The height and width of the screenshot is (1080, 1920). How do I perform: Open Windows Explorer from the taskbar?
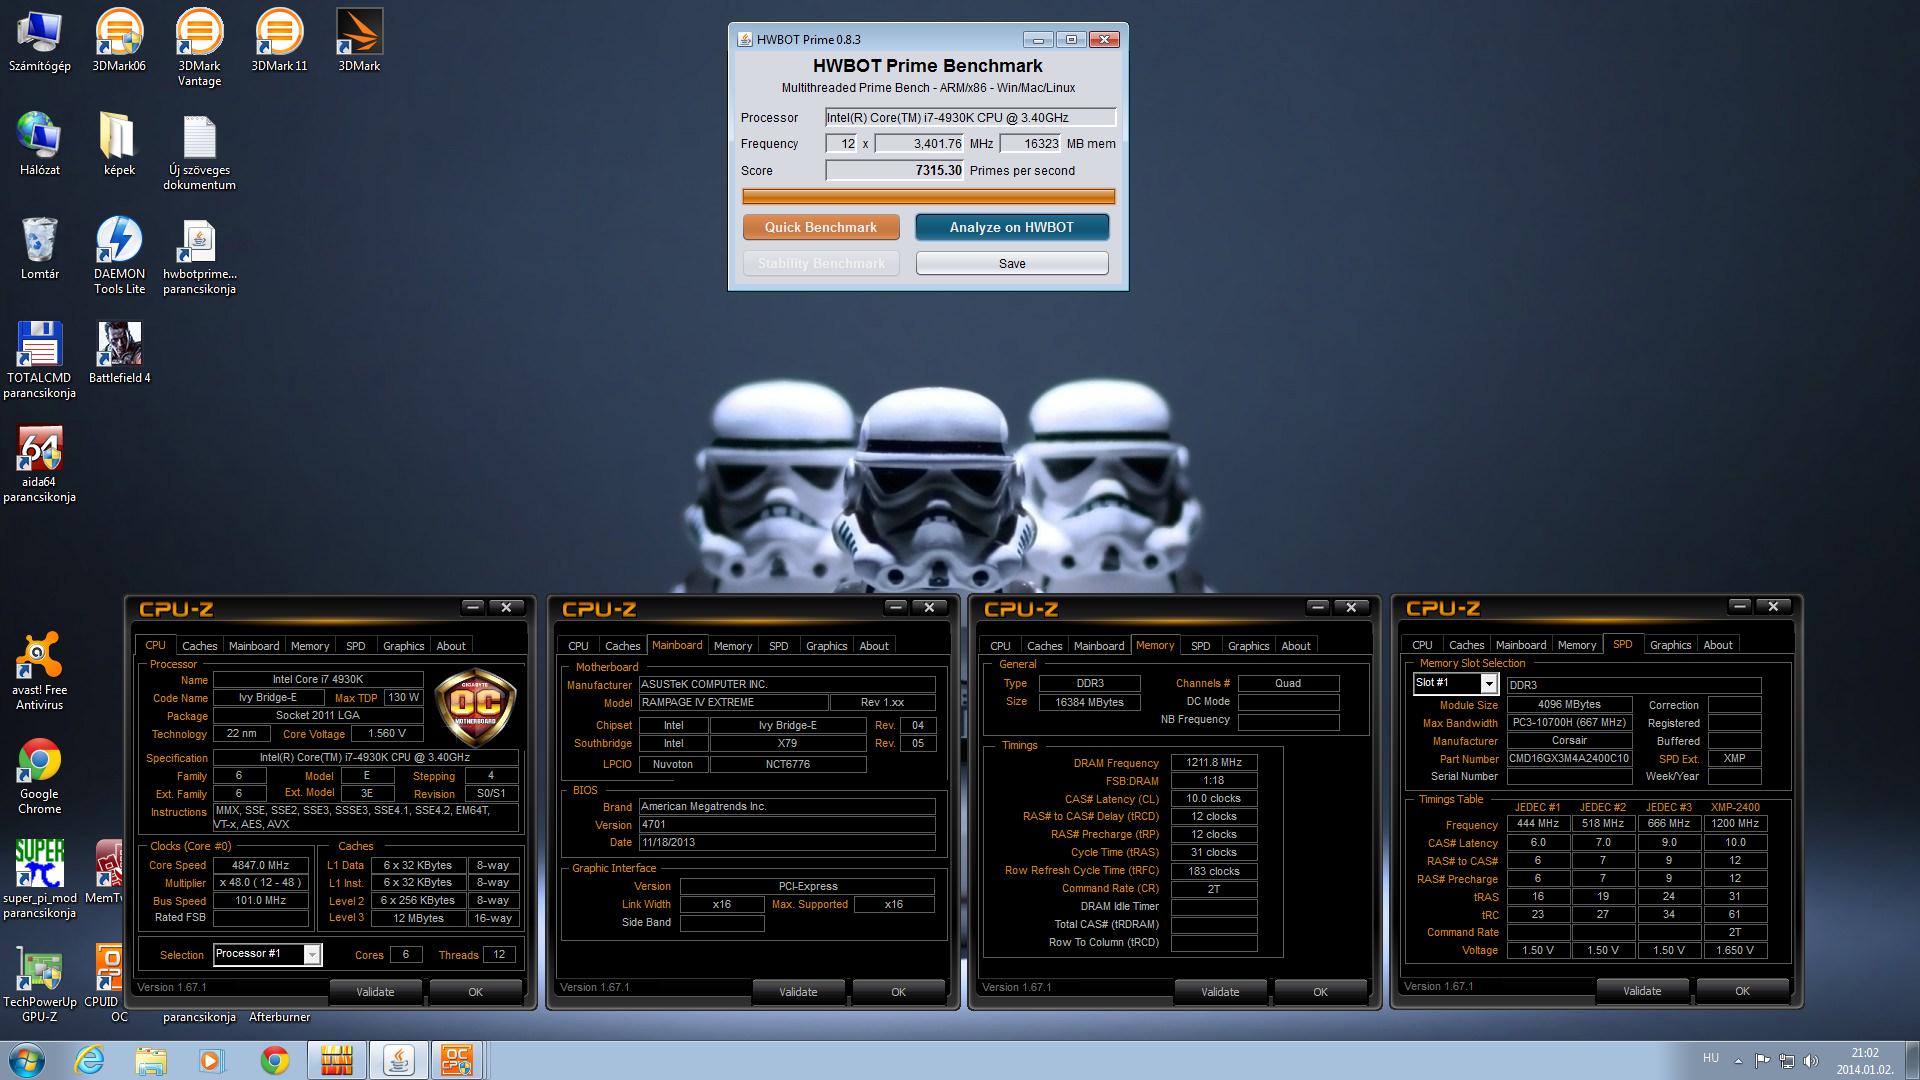(x=151, y=1060)
